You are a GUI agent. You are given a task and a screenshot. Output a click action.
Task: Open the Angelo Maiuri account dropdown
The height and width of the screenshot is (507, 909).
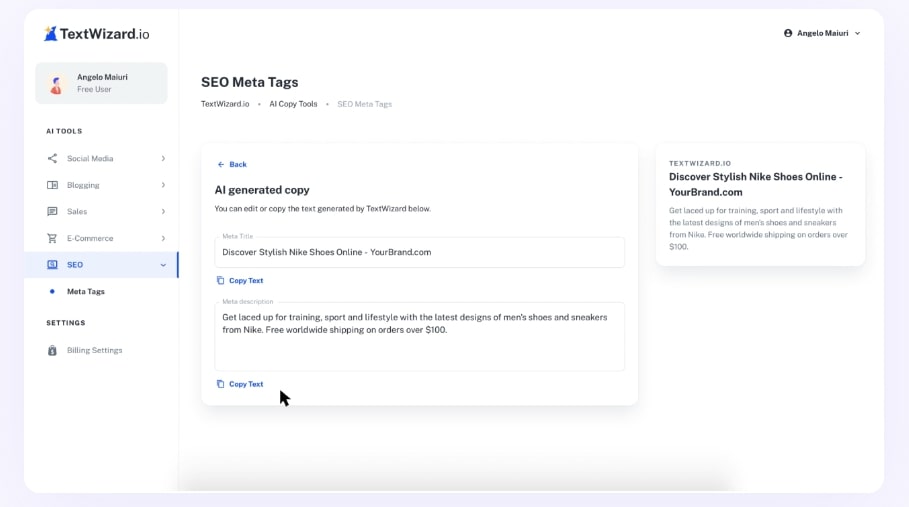(x=821, y=33)
